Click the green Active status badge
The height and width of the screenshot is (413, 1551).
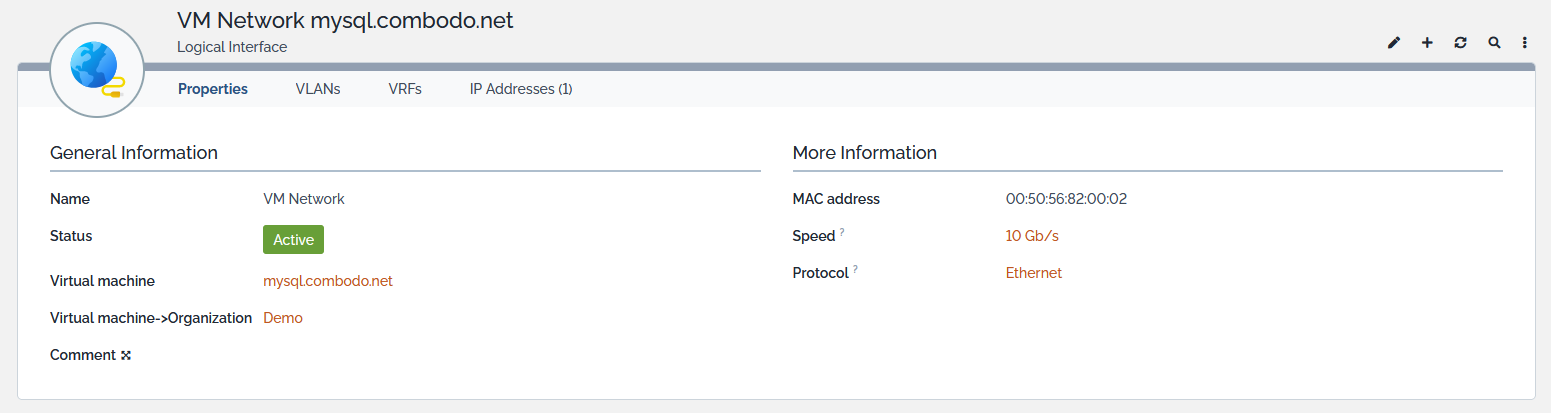[x=293, y=240]
